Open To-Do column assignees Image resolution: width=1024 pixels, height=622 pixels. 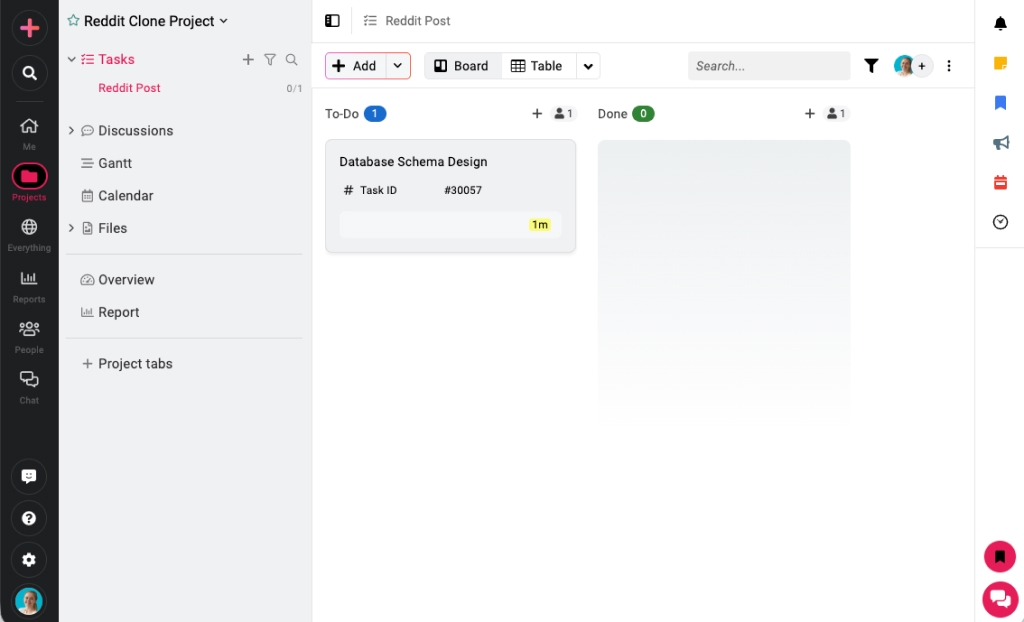coord(564,114)
